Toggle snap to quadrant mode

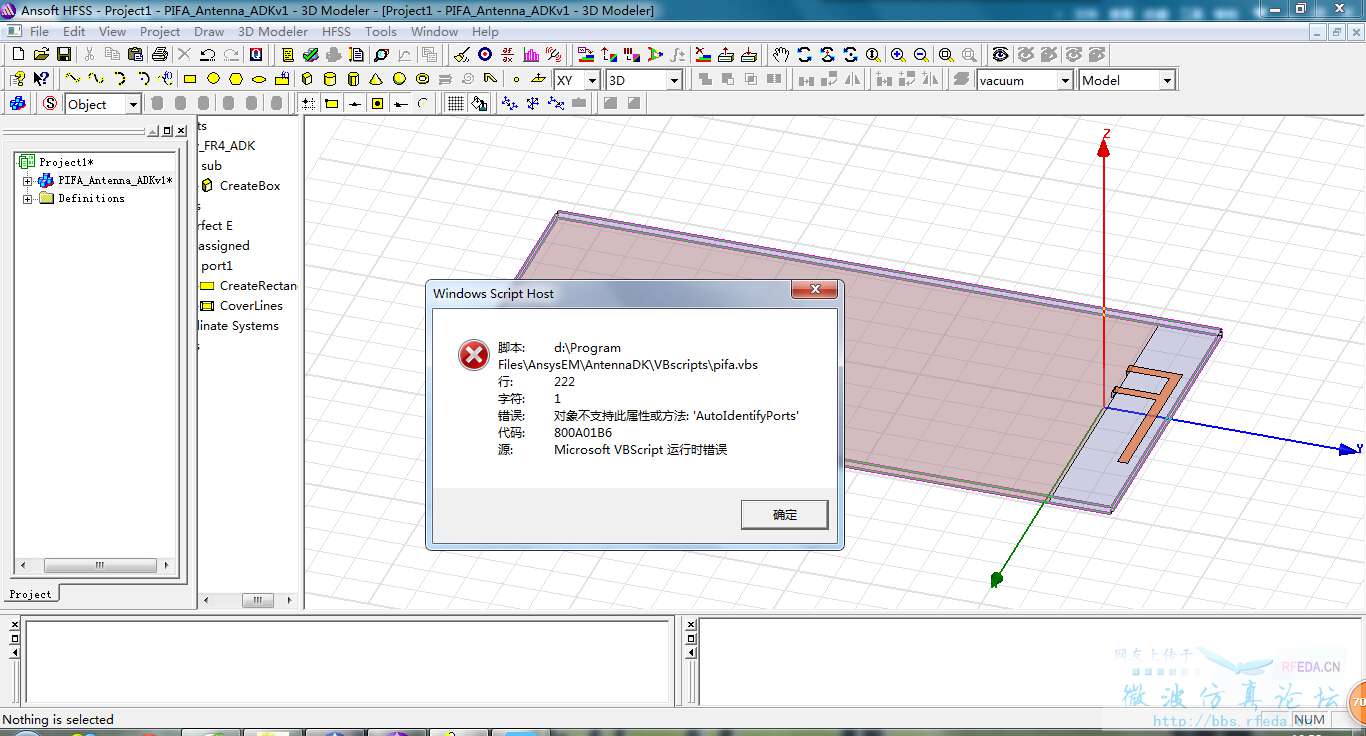tap(400, 103)
